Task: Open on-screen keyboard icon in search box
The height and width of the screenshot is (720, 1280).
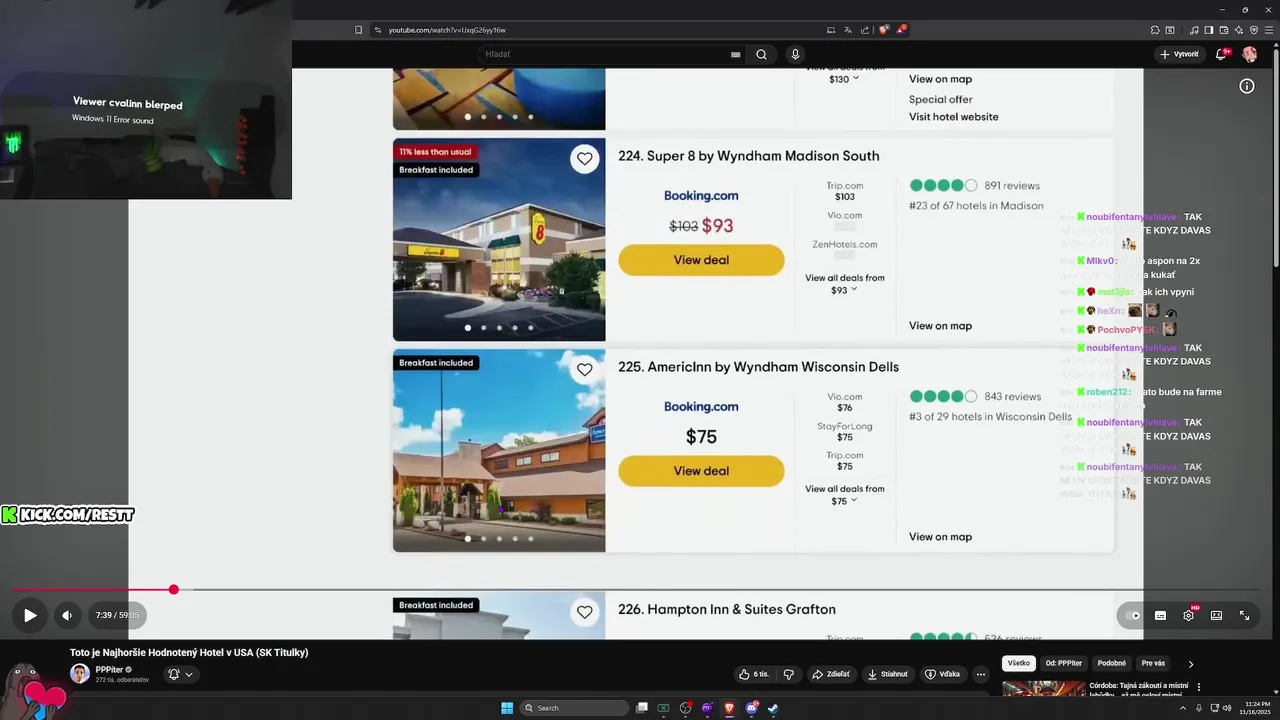Action: [736, 55]
